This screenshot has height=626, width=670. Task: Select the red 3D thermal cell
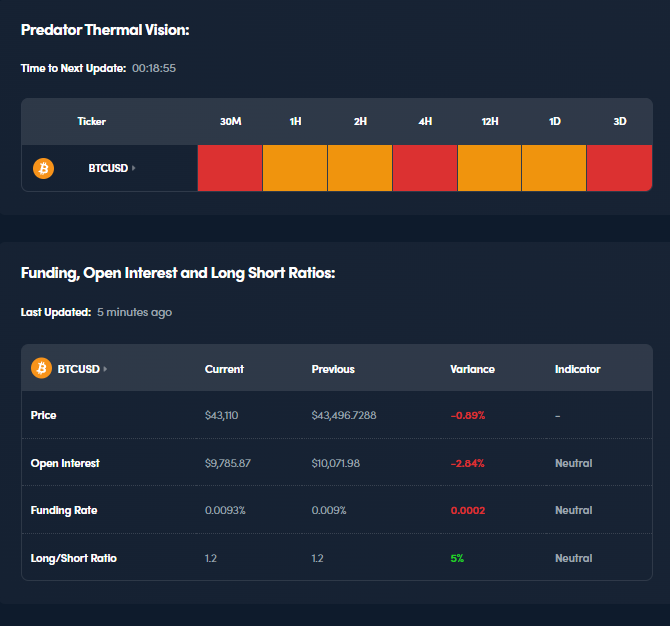coord(619,168)
